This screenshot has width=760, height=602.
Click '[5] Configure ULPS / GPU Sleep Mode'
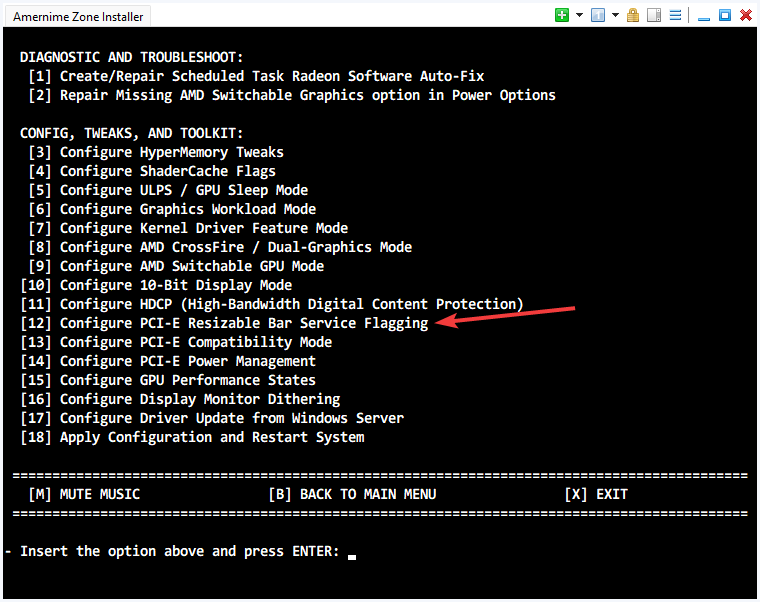coord(168,190)
